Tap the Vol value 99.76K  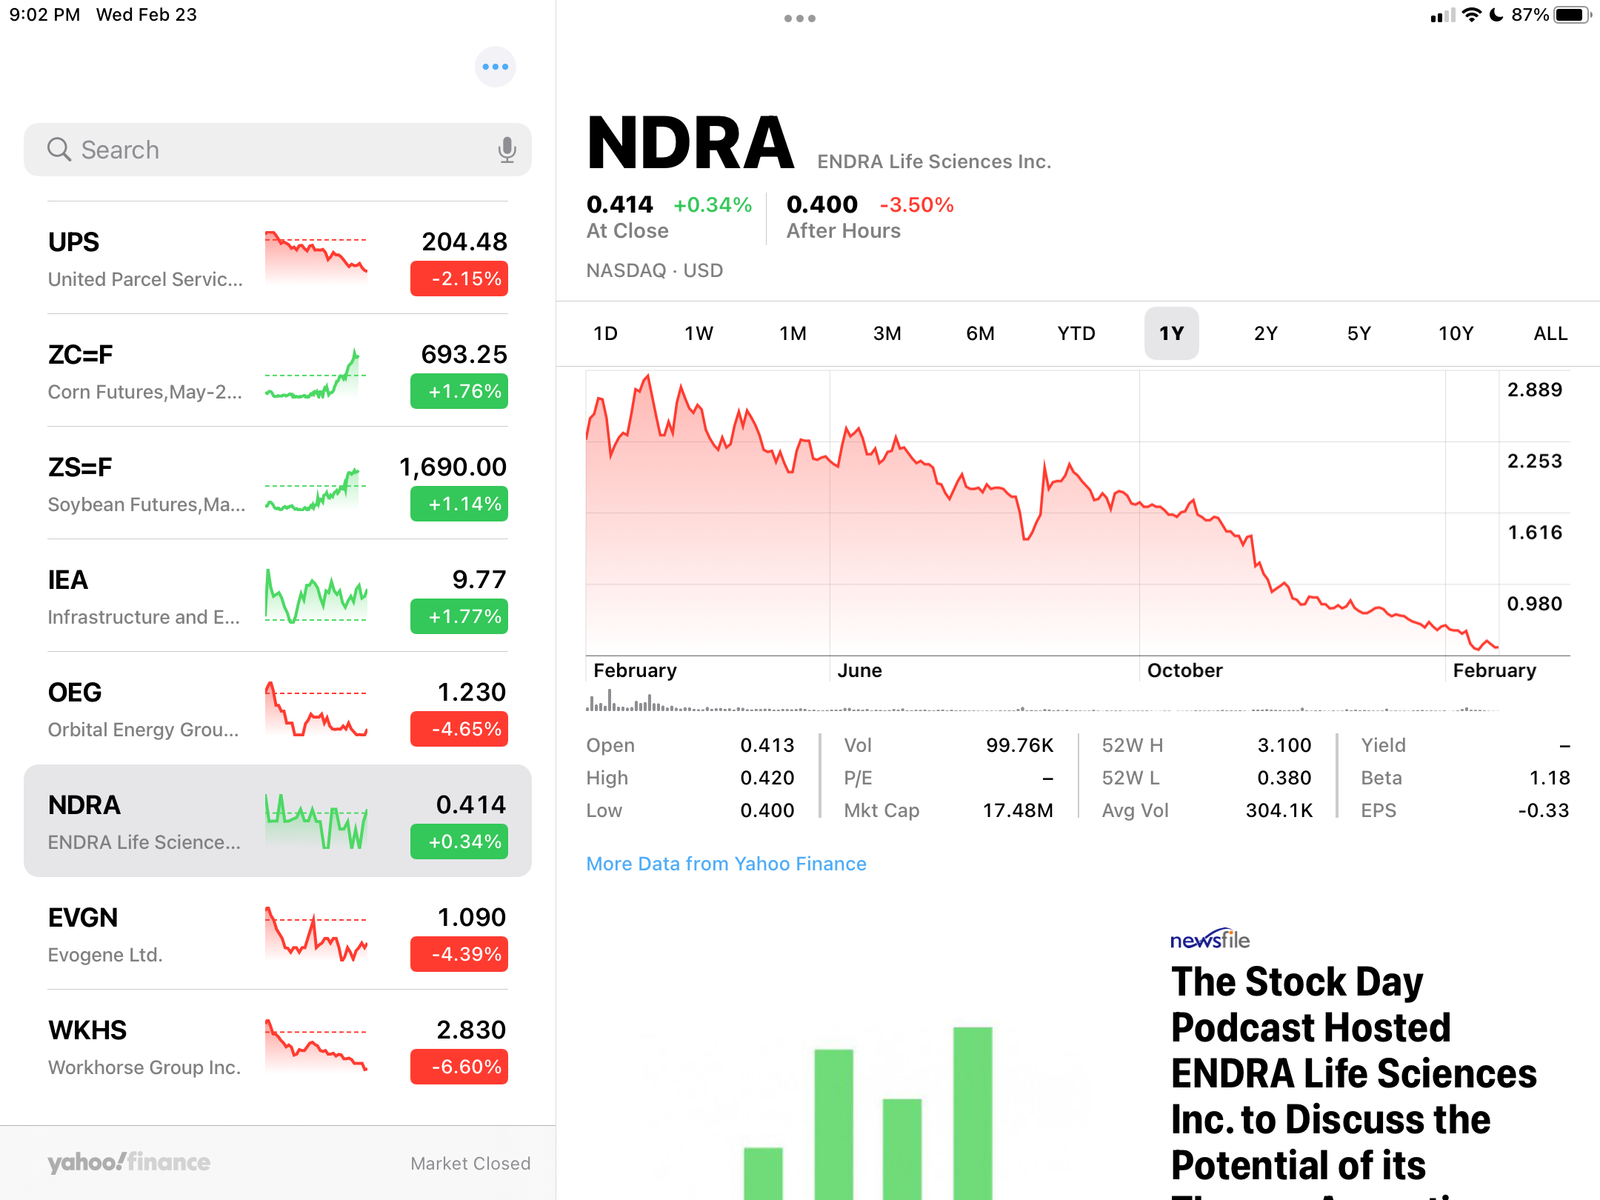click(1020, 745)
